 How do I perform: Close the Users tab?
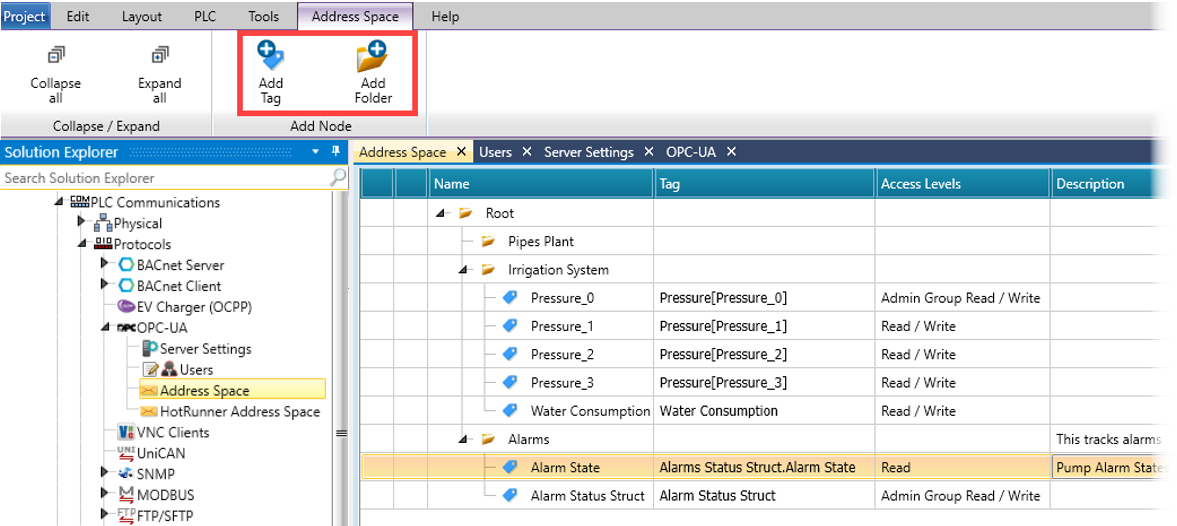click(527, 152)
